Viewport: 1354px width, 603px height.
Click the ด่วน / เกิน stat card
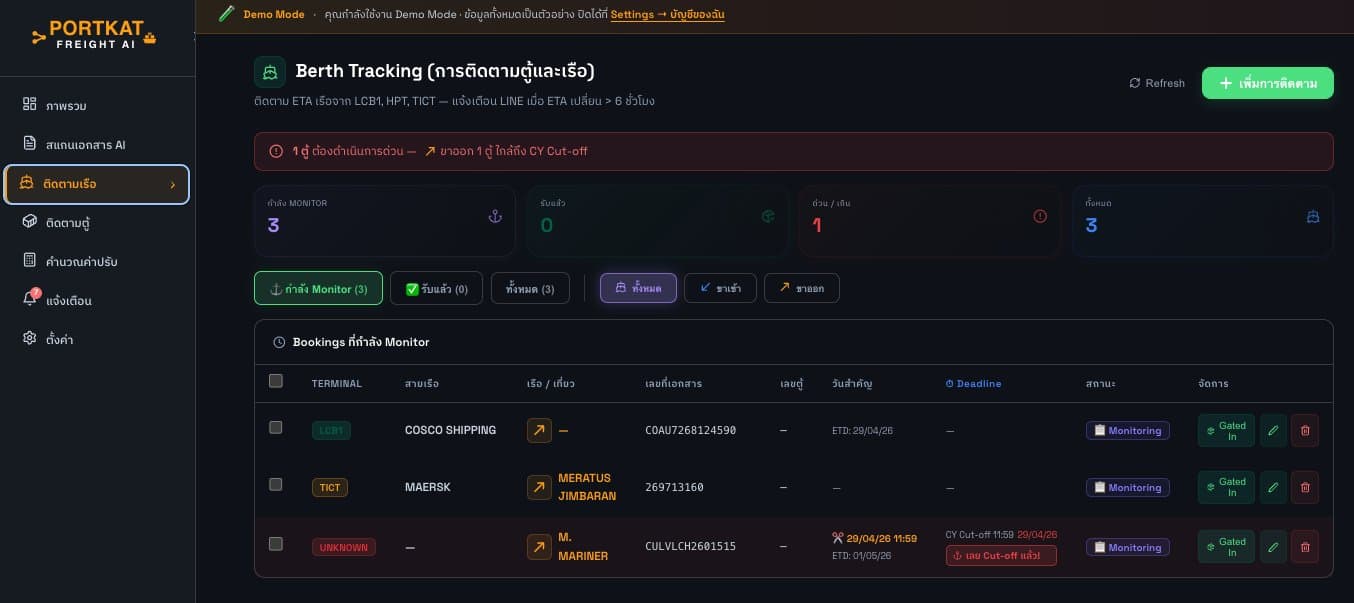click(930, 222)
